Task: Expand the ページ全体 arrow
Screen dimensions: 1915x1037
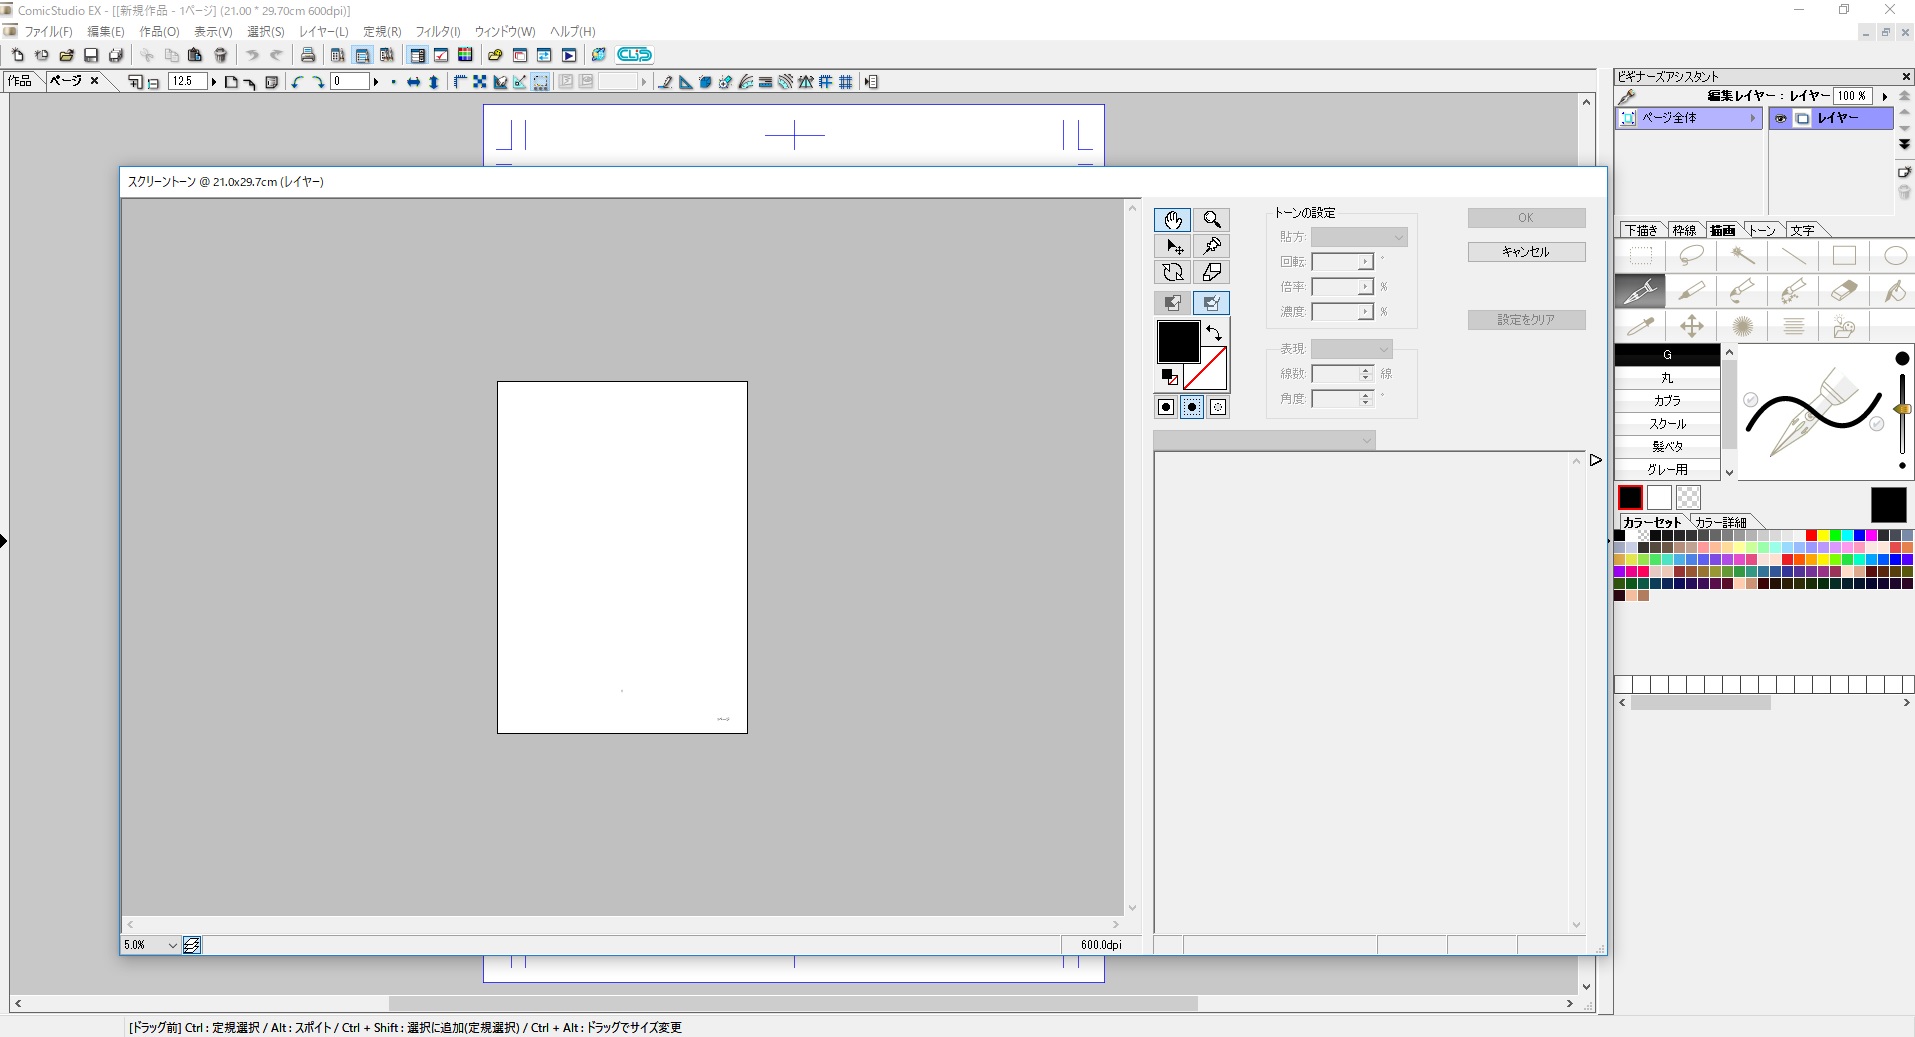Action: coord(1752,118)
